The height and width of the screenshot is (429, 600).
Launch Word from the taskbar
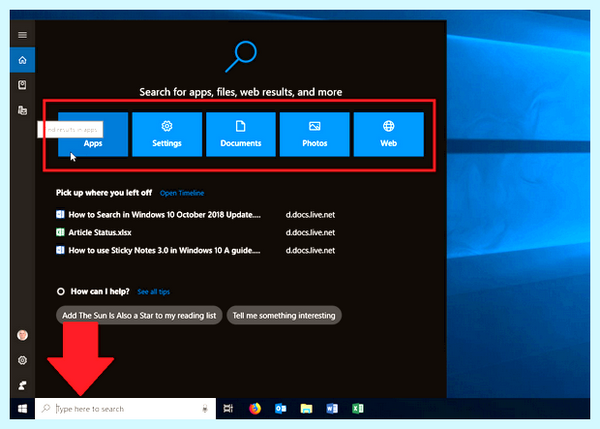click(x=332, y=409)
